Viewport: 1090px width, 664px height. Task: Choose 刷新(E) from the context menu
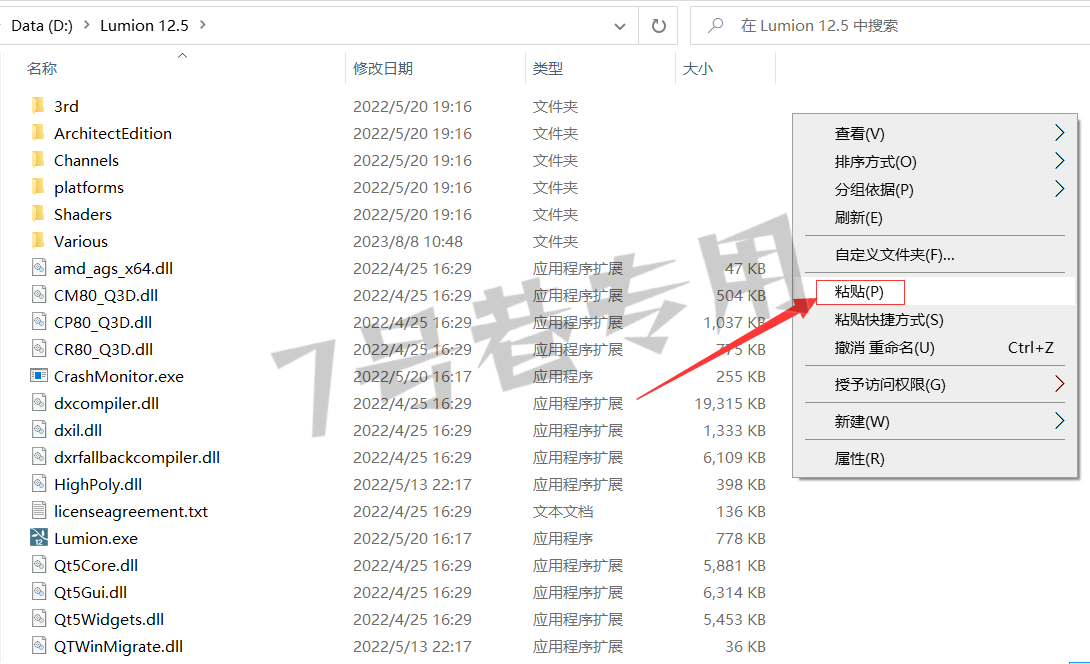[934, 218]
